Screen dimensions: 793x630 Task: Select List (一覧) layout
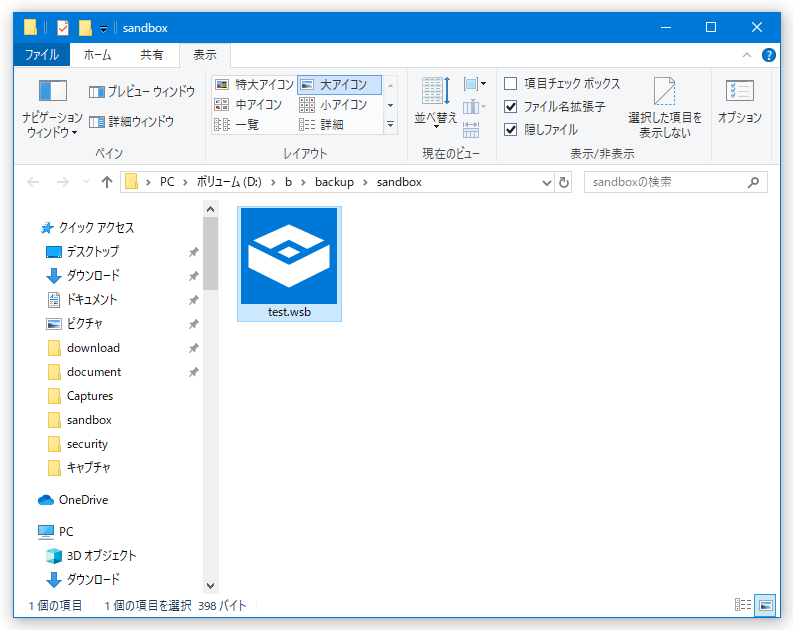237,124
